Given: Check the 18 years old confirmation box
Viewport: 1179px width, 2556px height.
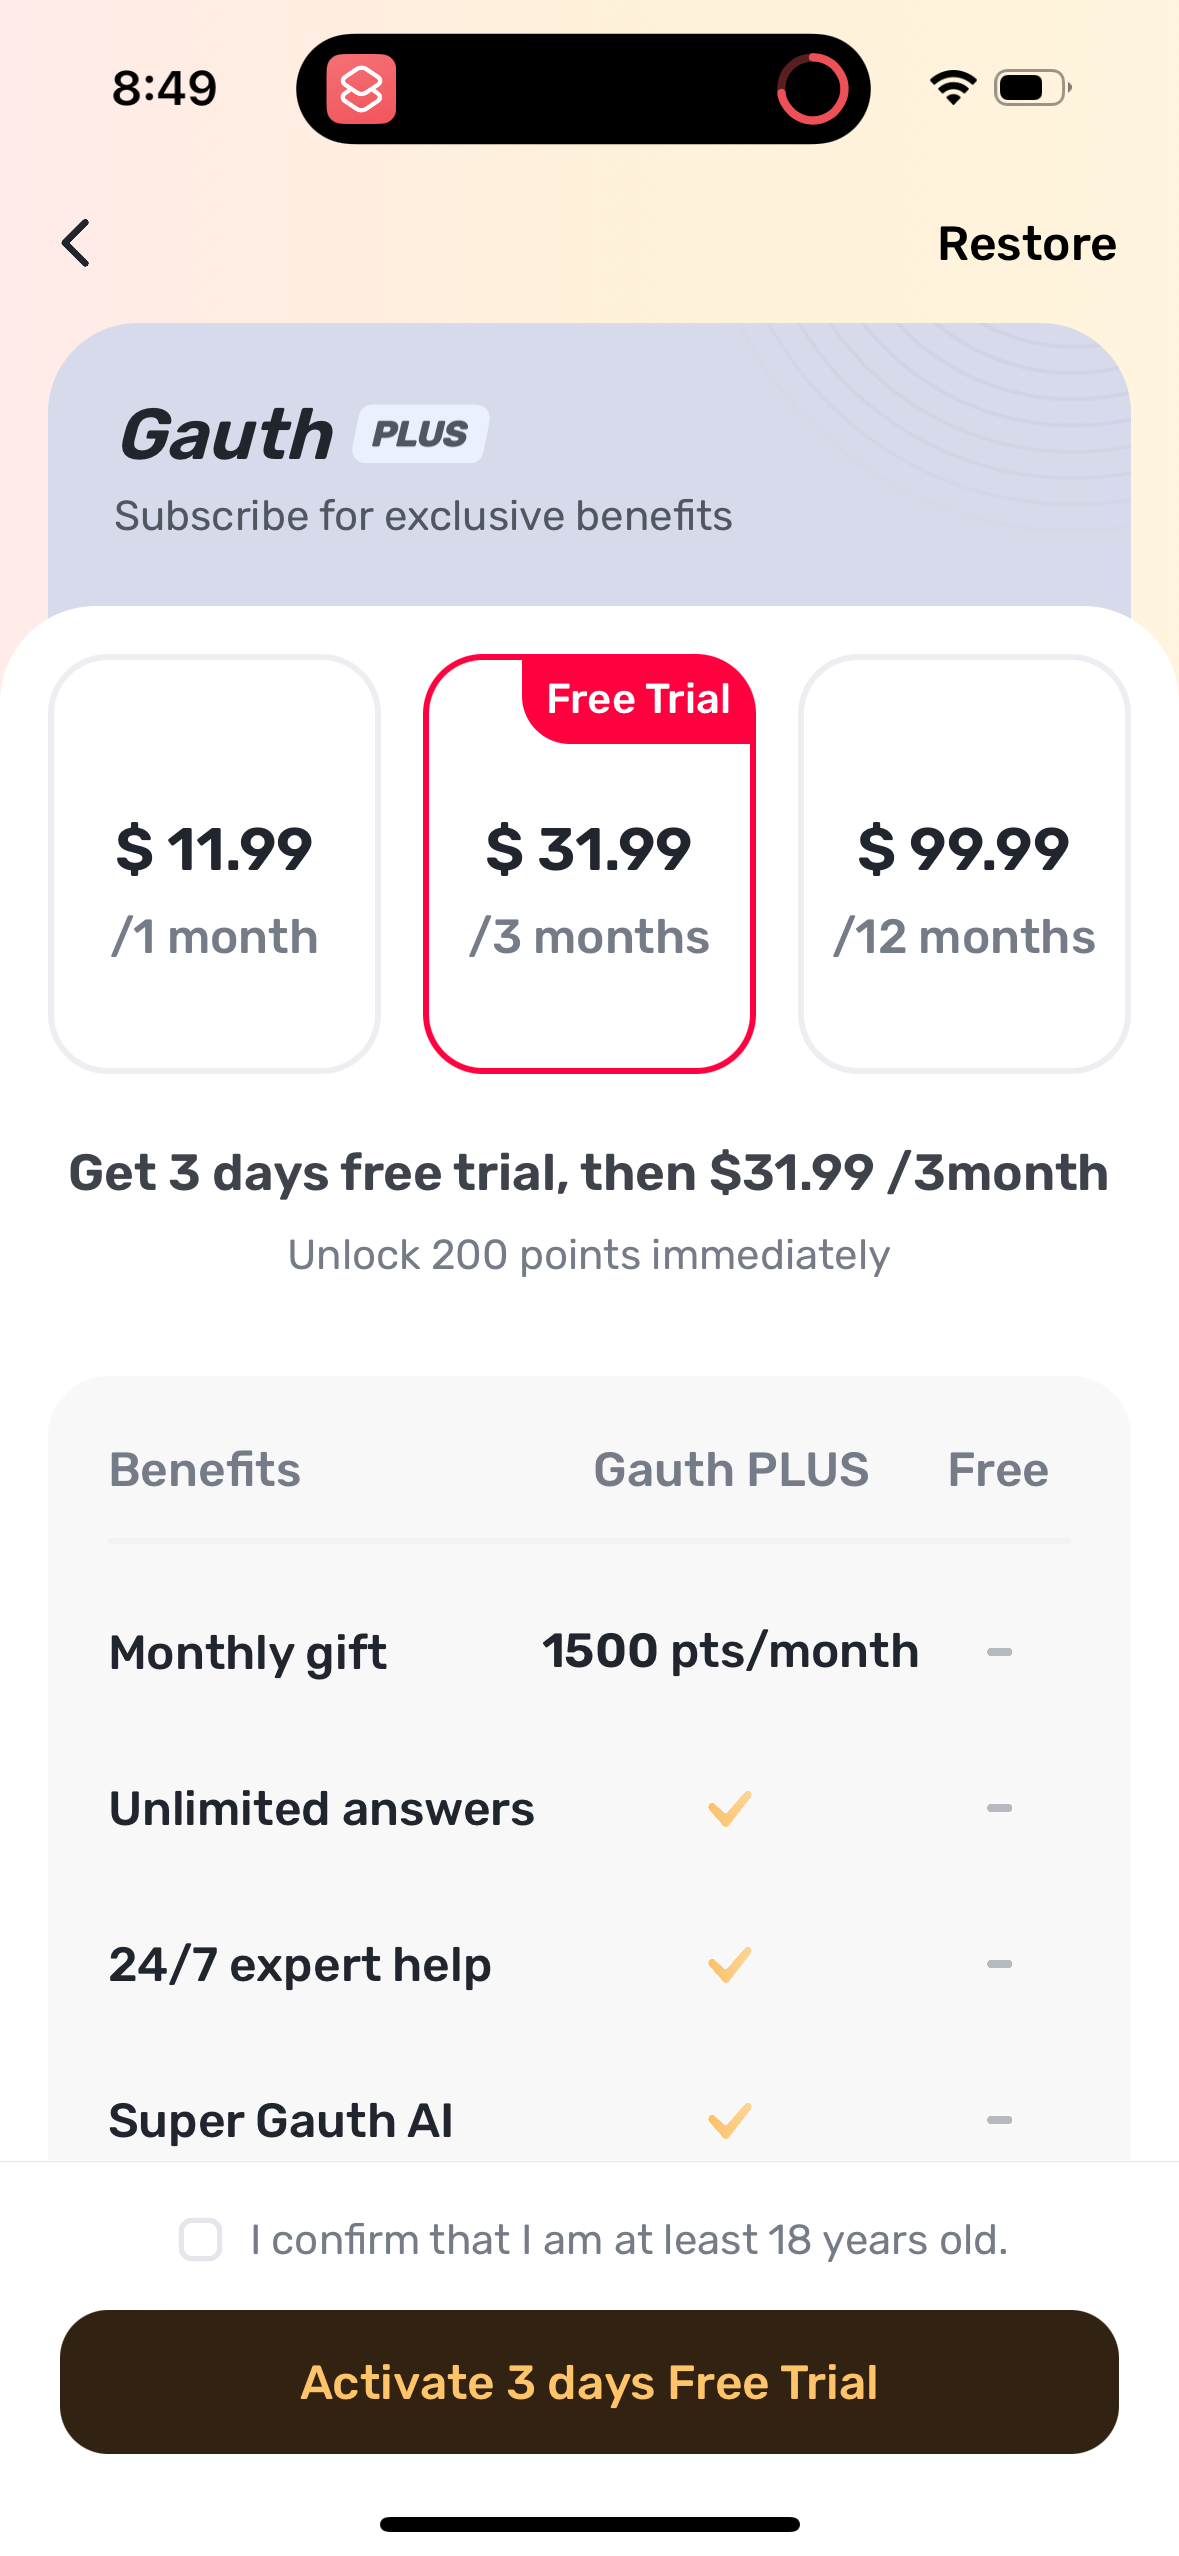Looking at the screenshot, I should tap(200, 2239).
